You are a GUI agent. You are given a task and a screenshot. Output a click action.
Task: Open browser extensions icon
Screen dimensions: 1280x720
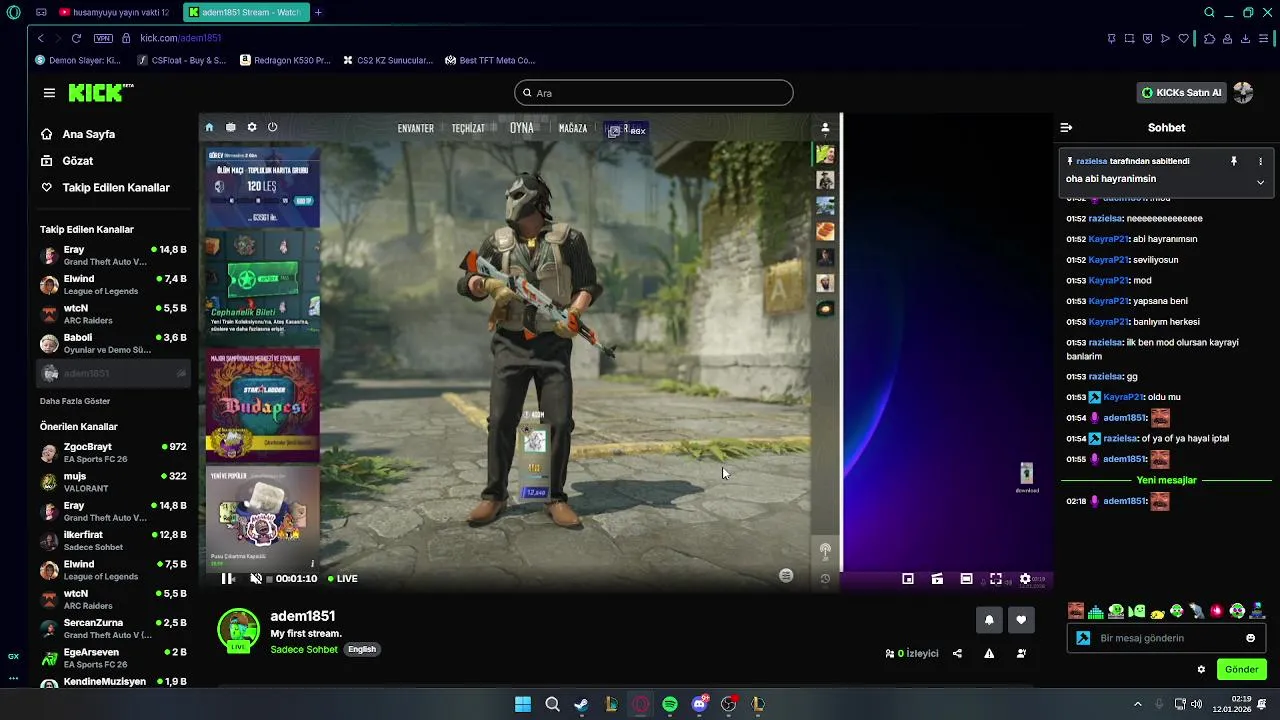[1209, 38]
